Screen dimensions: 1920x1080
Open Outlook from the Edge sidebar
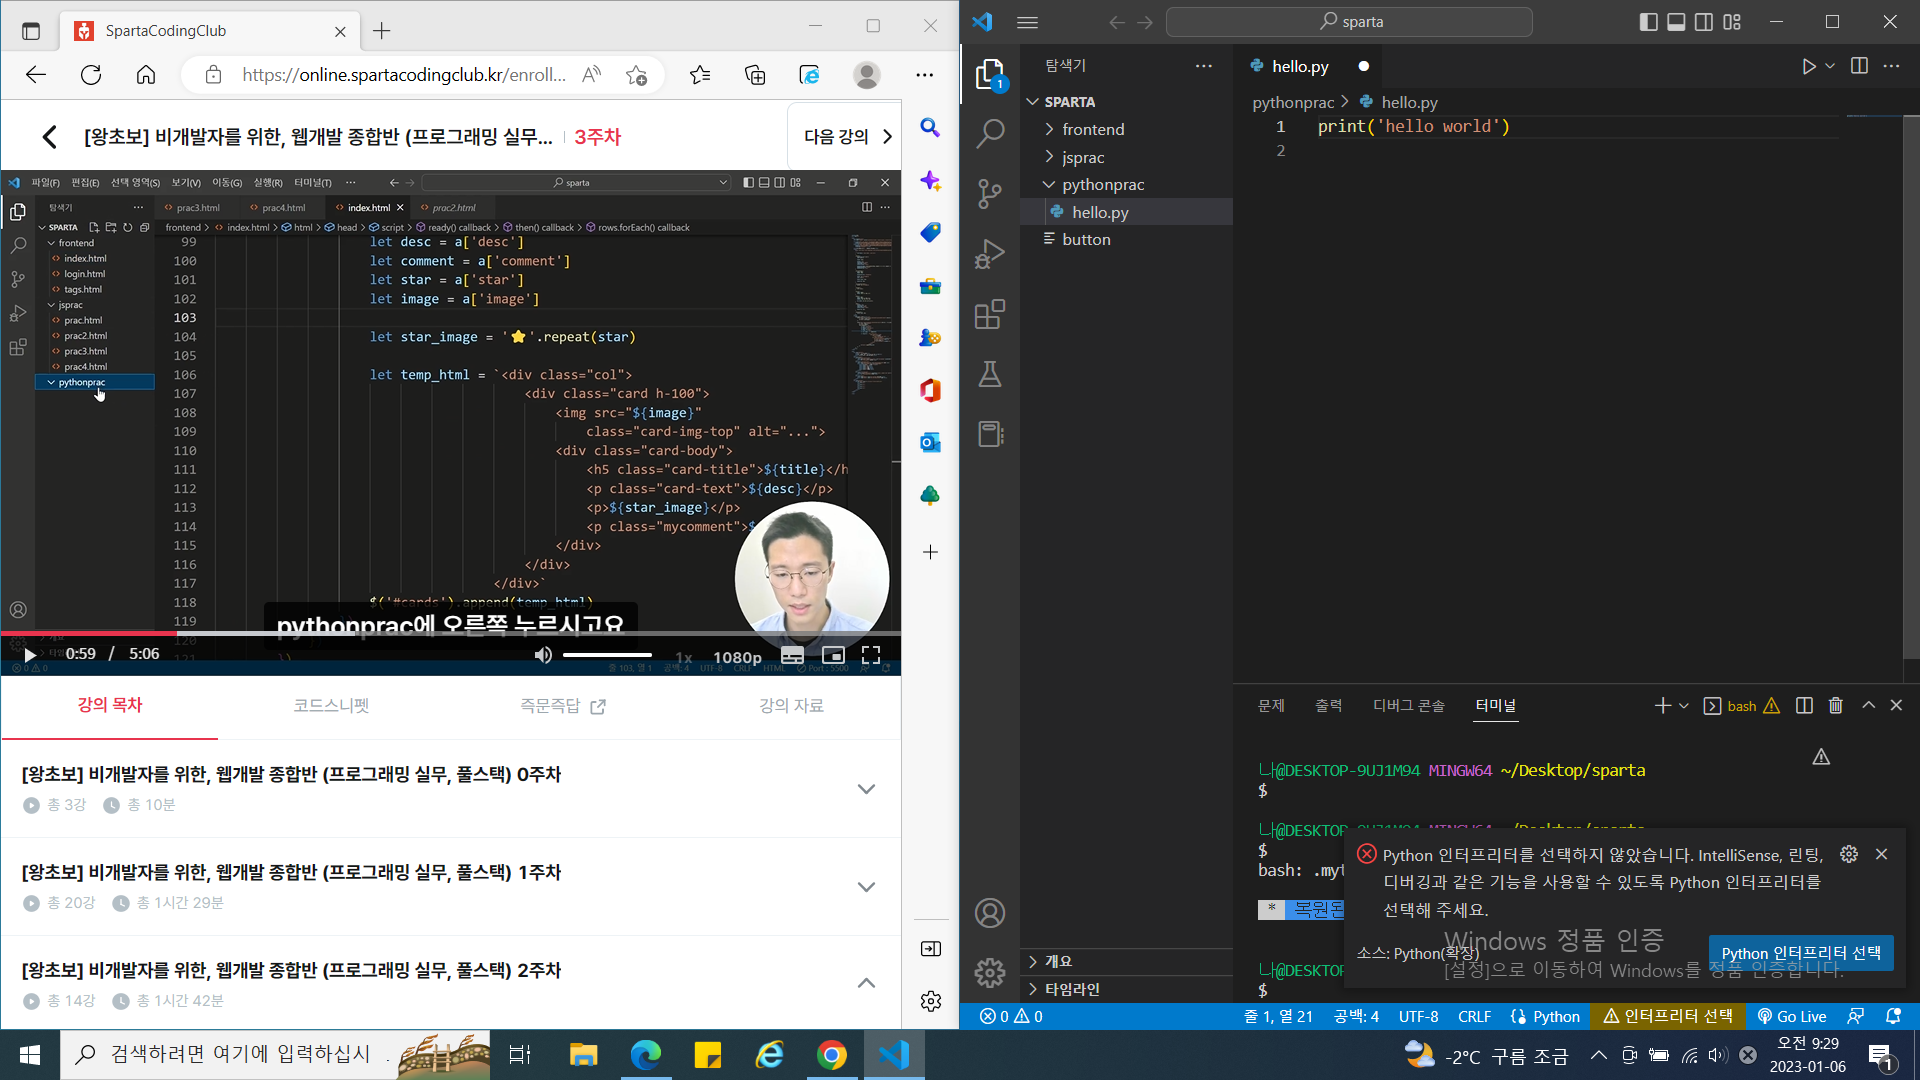pyautogui.click(x=930, y=442)
